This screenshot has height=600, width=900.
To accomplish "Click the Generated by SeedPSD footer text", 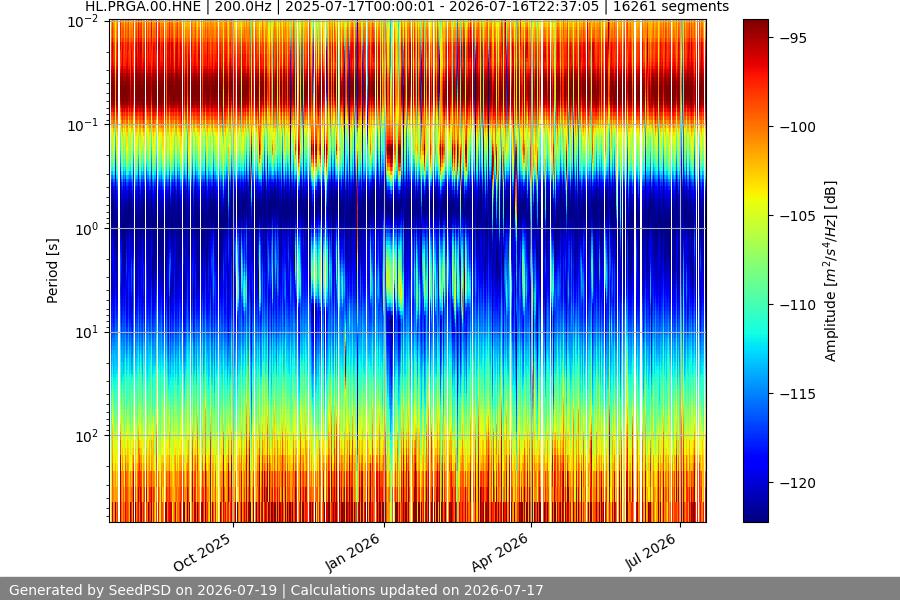I will tap(276, 590).
